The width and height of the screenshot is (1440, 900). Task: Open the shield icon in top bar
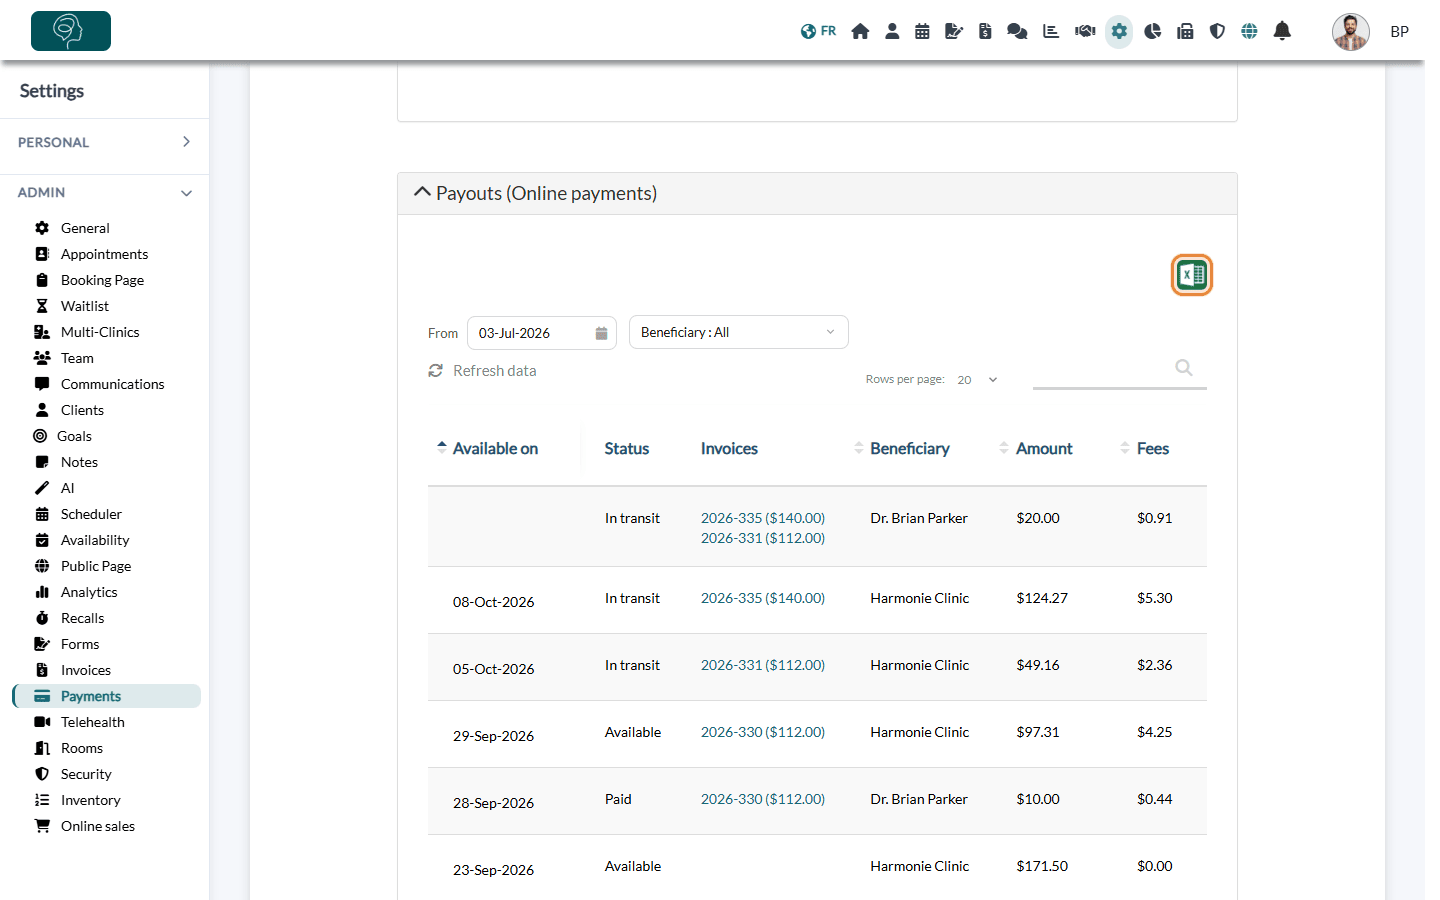[x=1217, y=31]
